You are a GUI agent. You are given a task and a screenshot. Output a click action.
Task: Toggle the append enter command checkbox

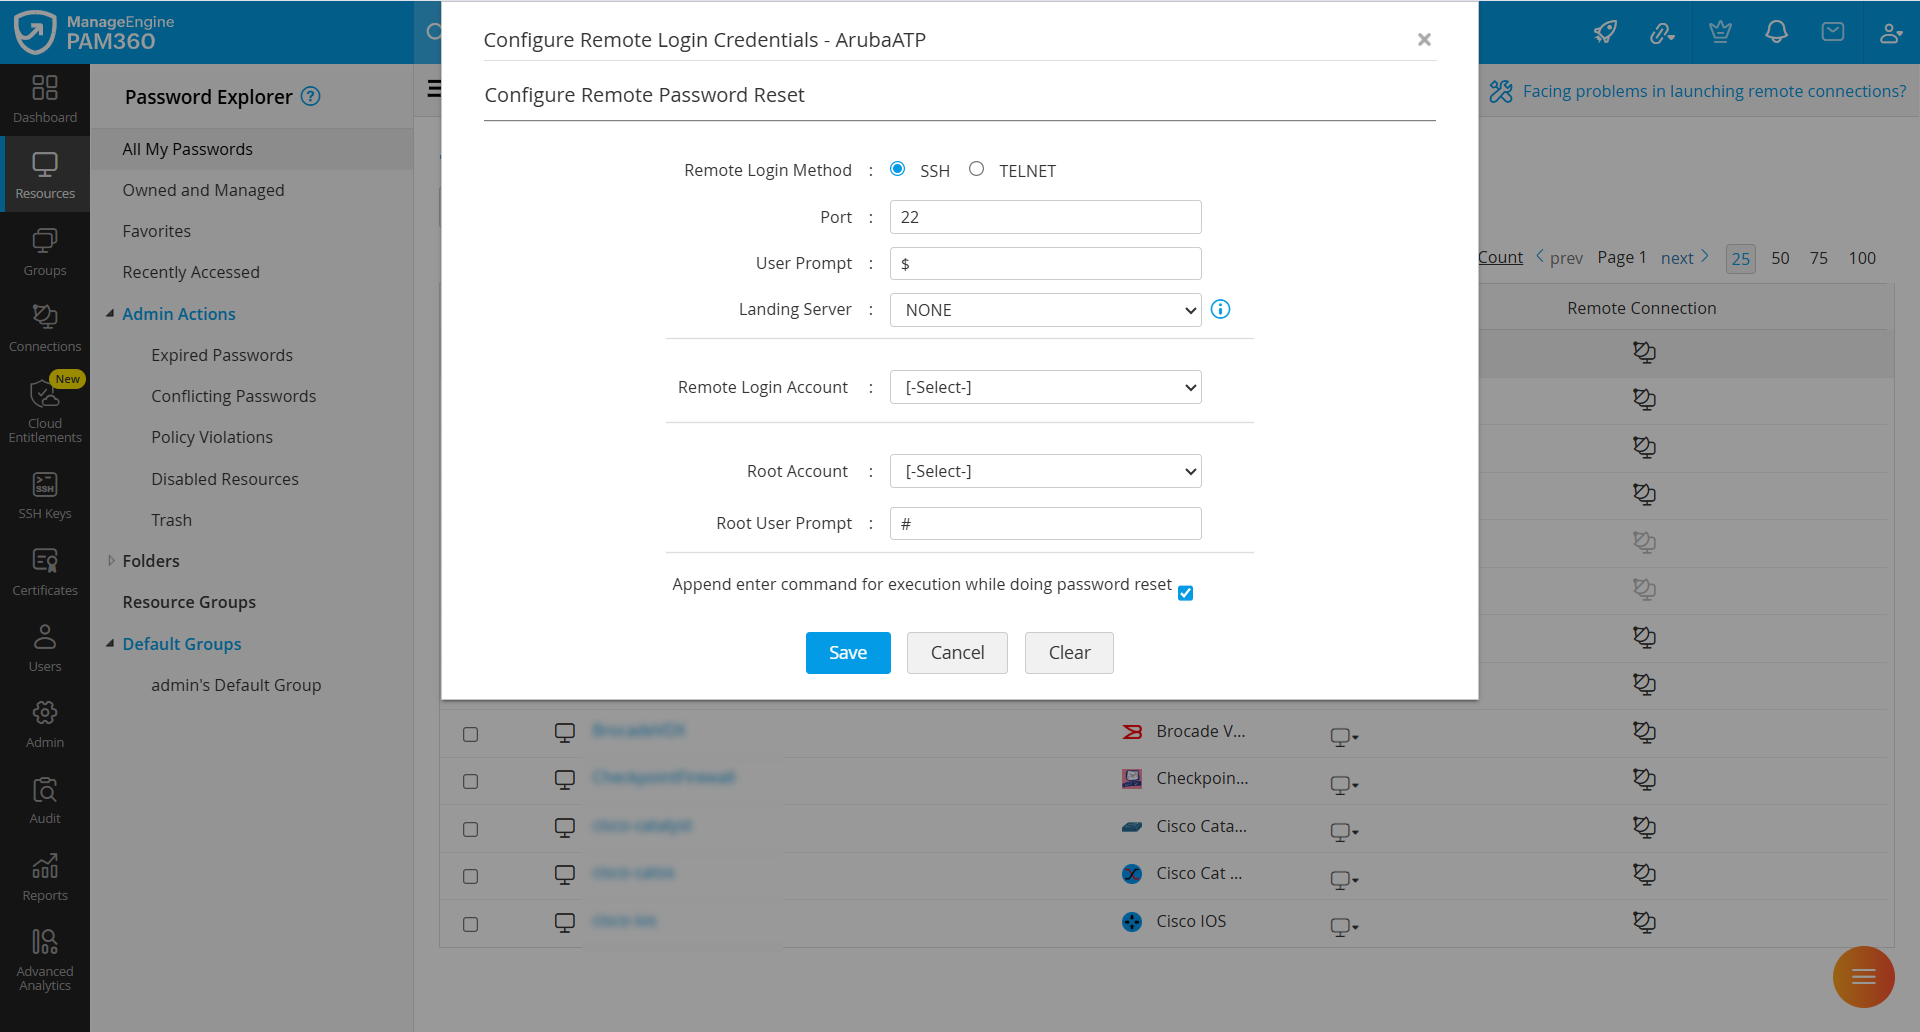click(1185, 593)
